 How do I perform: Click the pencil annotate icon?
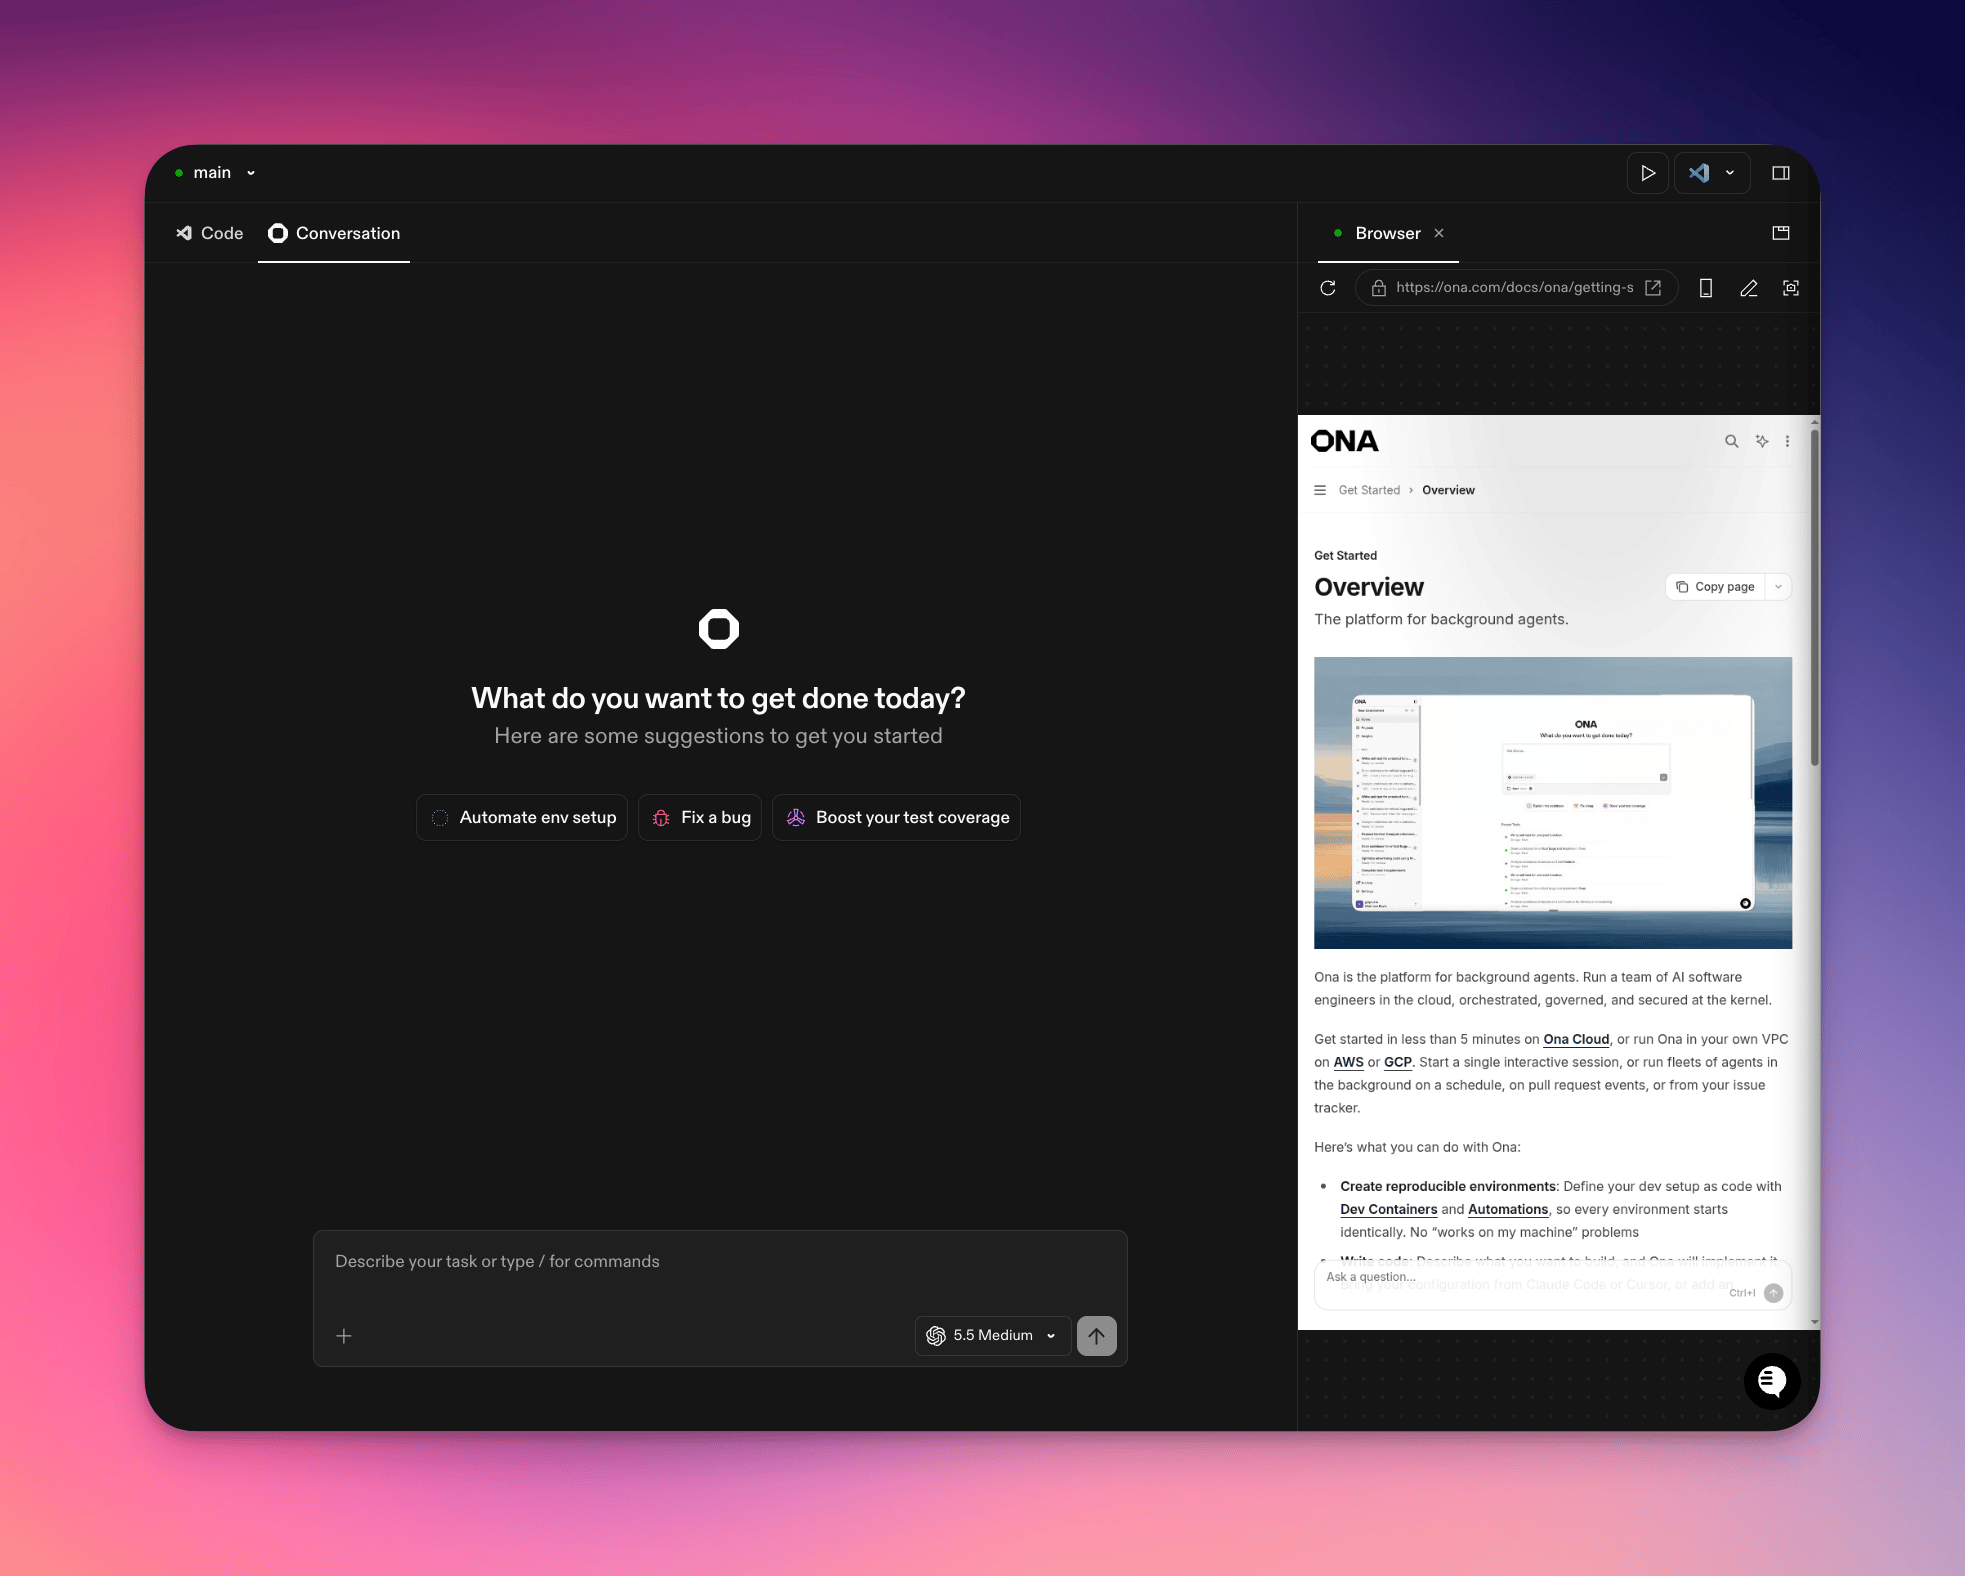1749,288
